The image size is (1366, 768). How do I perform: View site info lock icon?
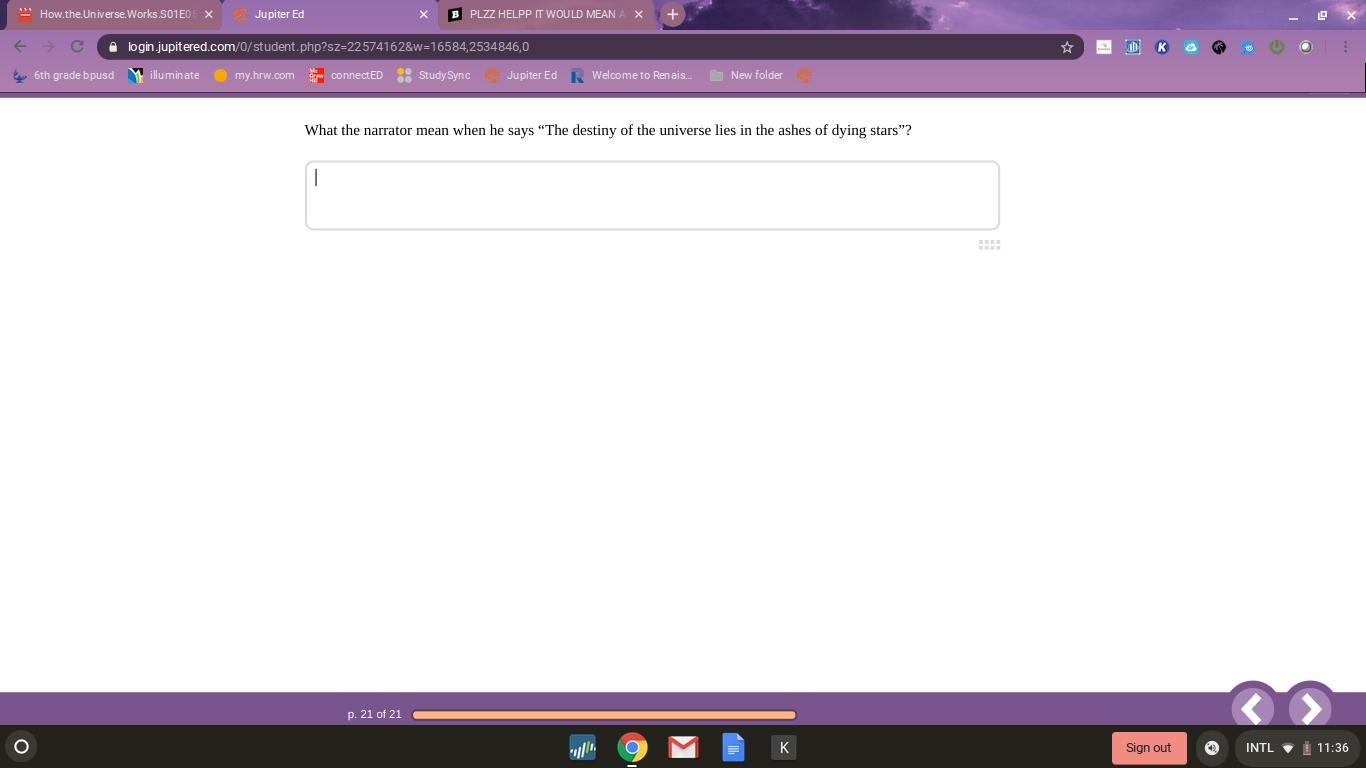[113, 47]
